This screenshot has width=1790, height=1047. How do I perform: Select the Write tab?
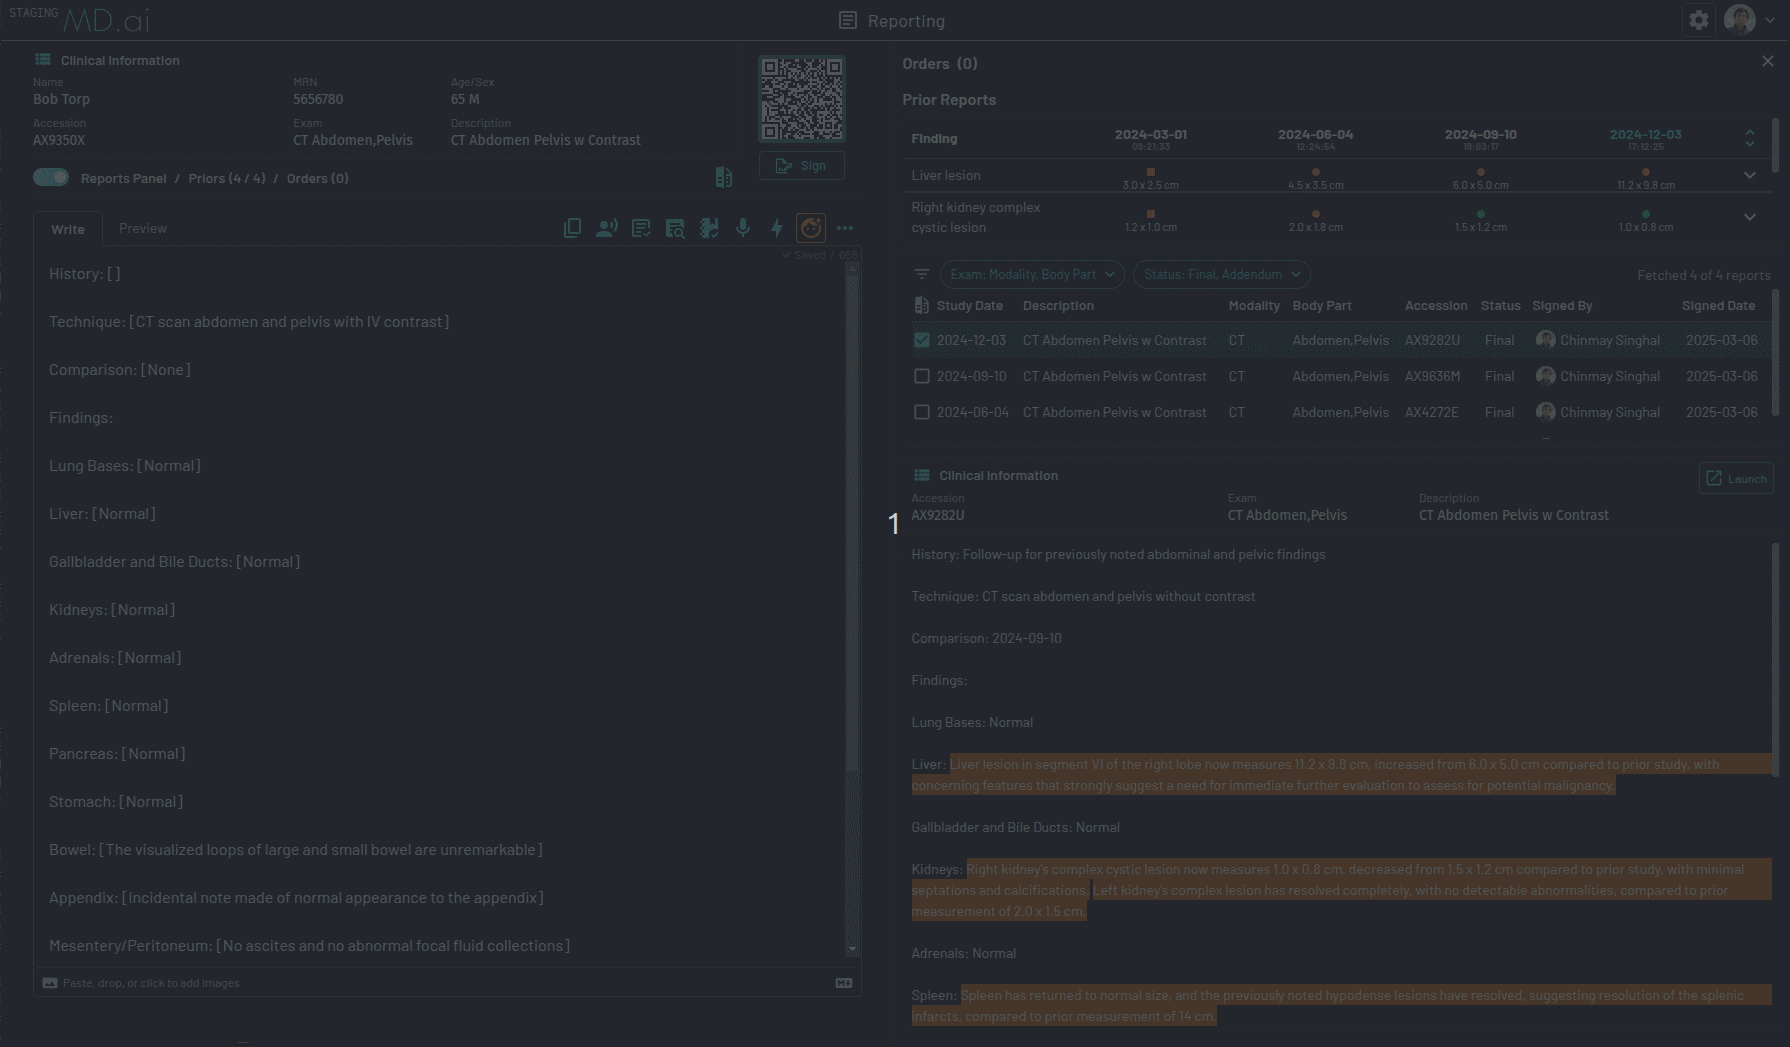coord(67,228)
